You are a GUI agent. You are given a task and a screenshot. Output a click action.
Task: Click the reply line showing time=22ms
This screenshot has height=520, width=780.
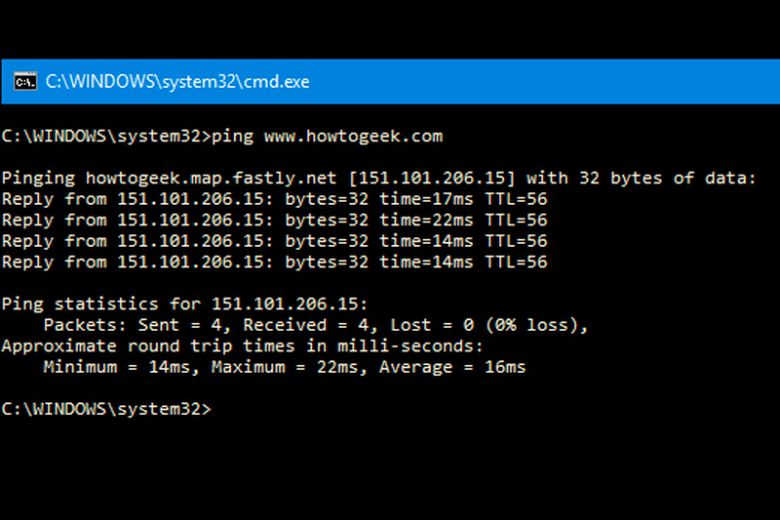(x=275, y=220)
